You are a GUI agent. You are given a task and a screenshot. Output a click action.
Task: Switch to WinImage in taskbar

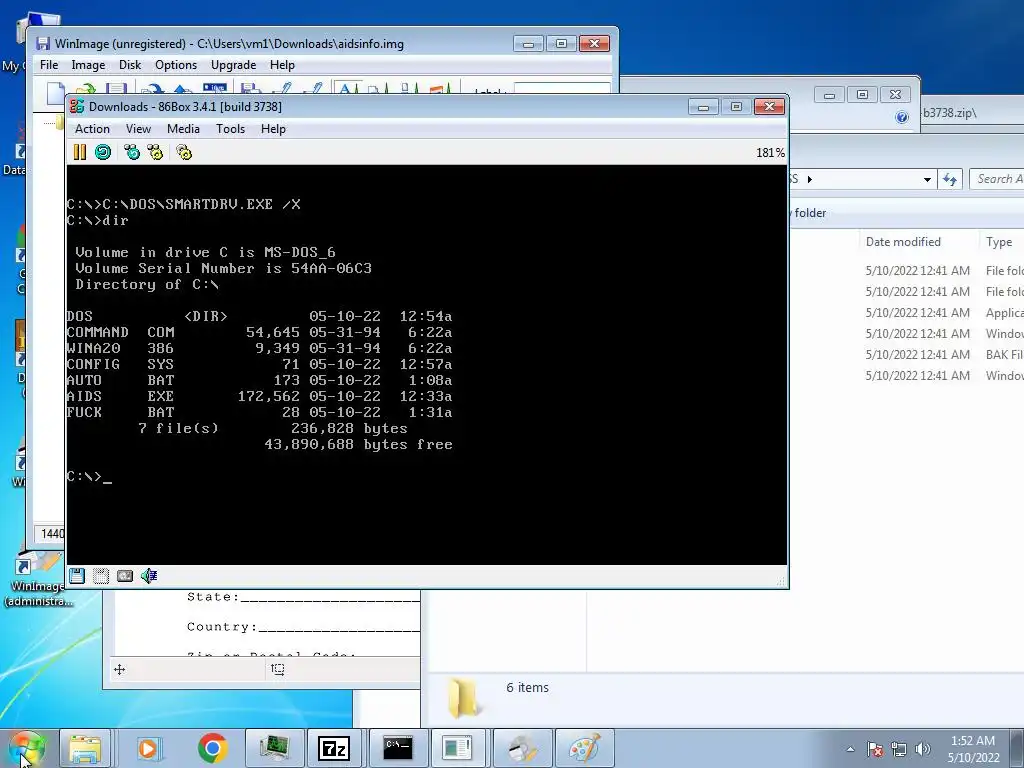tap(522, 748)
